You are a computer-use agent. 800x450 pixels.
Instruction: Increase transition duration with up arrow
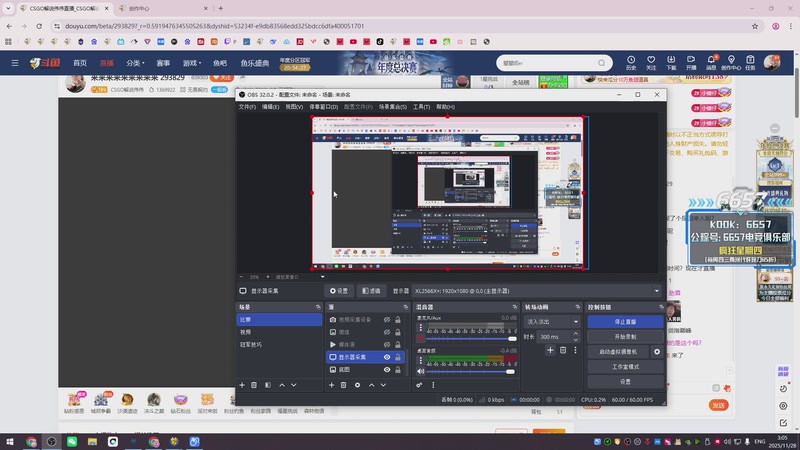point(576,334)
